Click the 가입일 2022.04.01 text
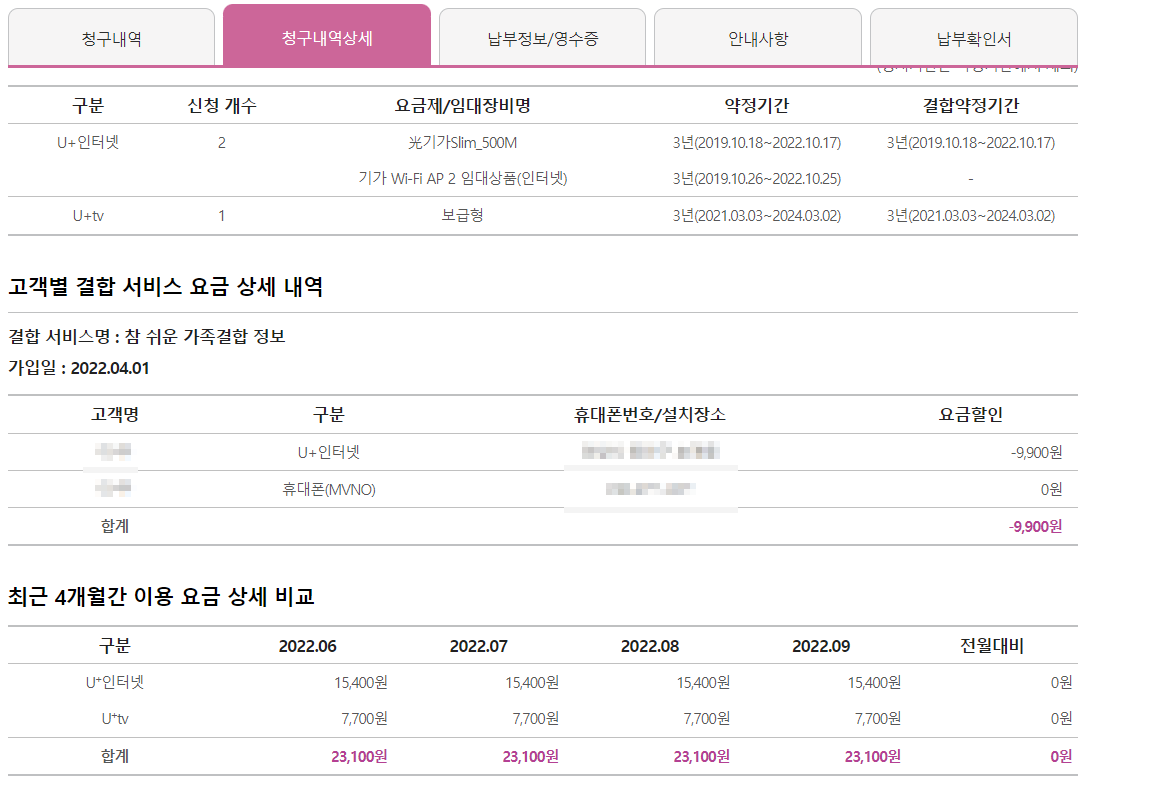This screenshot has width=1154, height=790. (x=79, y=368)
